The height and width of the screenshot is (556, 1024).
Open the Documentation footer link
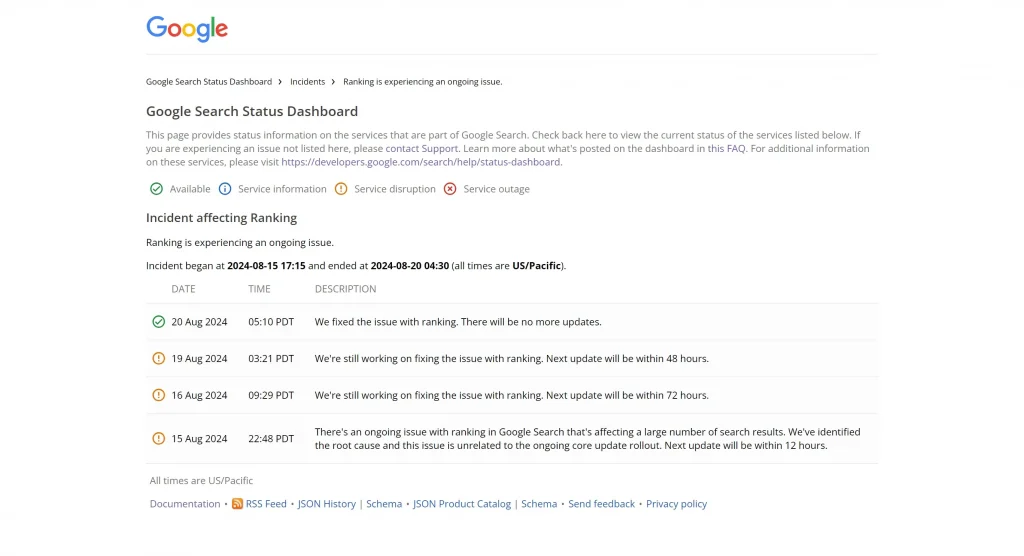(185, 504)
